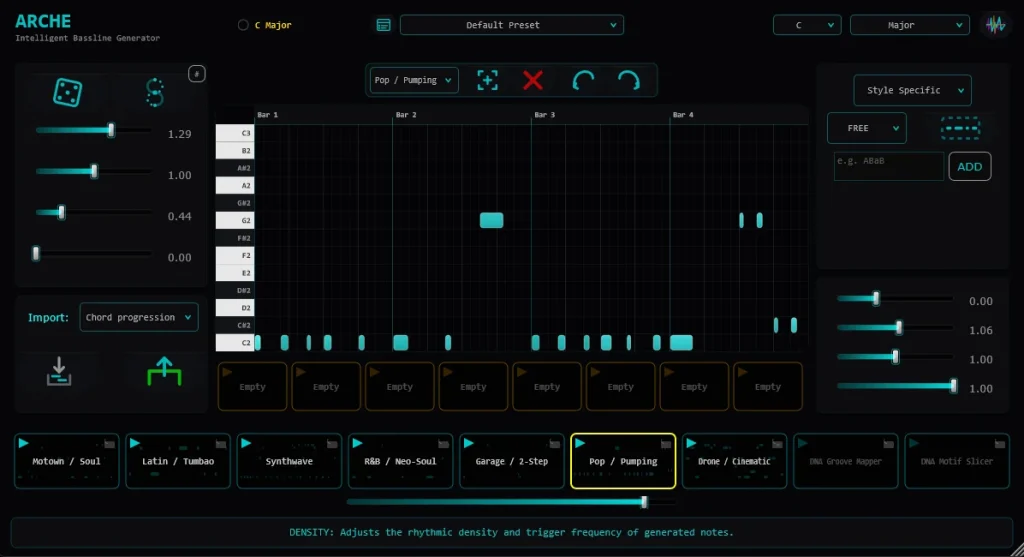The width and height of the screenshot is (1024, 557).
Task: Open the C key dropdown
Action: [x=807, y=25]
